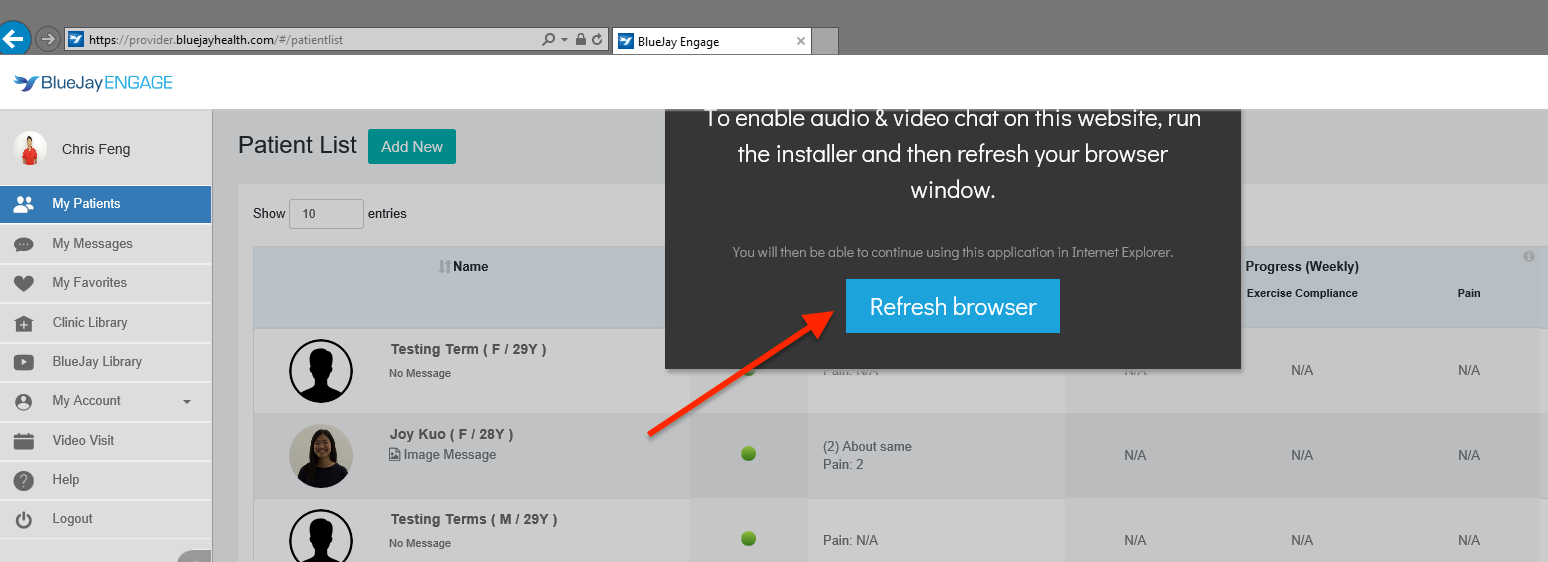Open address bar autocomplete dropdown arrow
This screenshot has height=562, width=1548.
coord(565,40)
